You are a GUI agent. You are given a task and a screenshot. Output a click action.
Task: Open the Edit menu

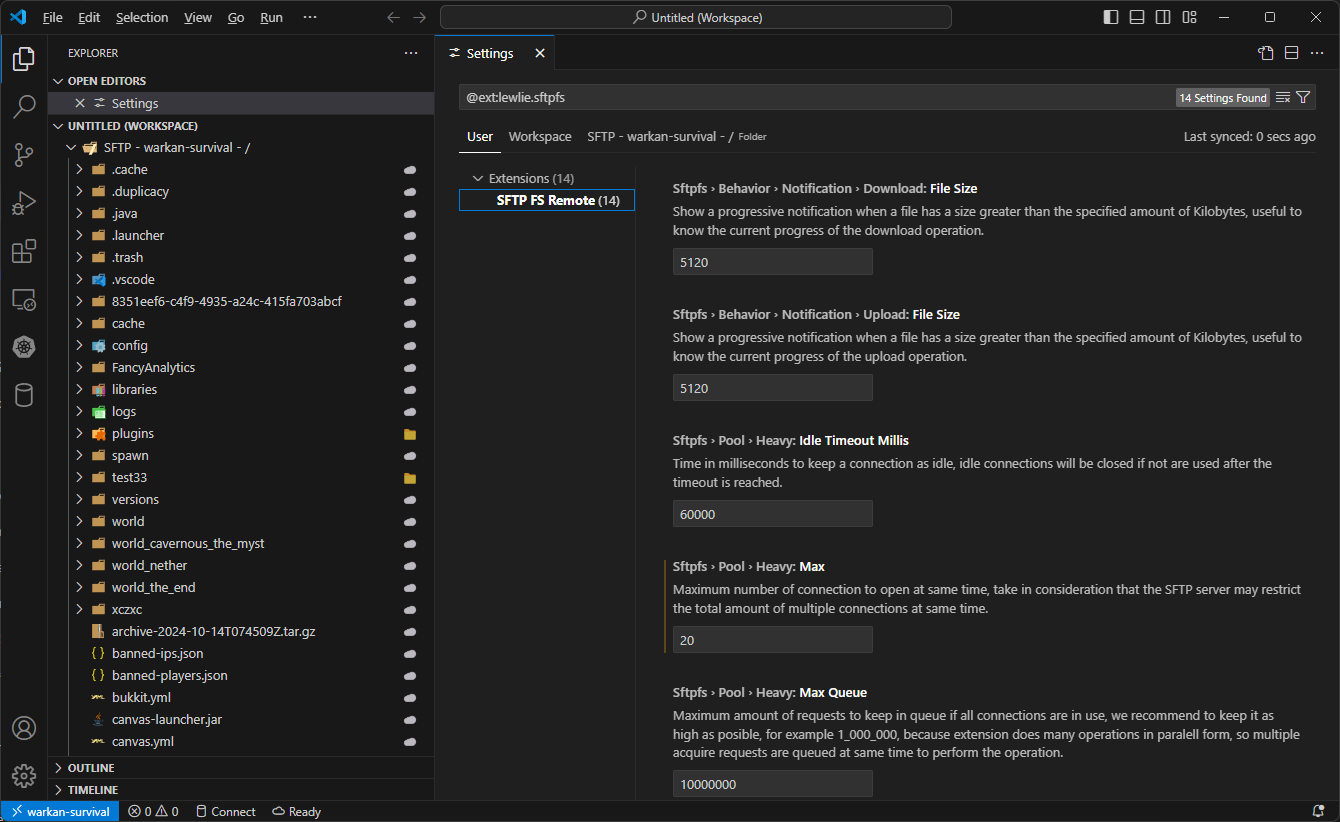[x=89, y=17]
